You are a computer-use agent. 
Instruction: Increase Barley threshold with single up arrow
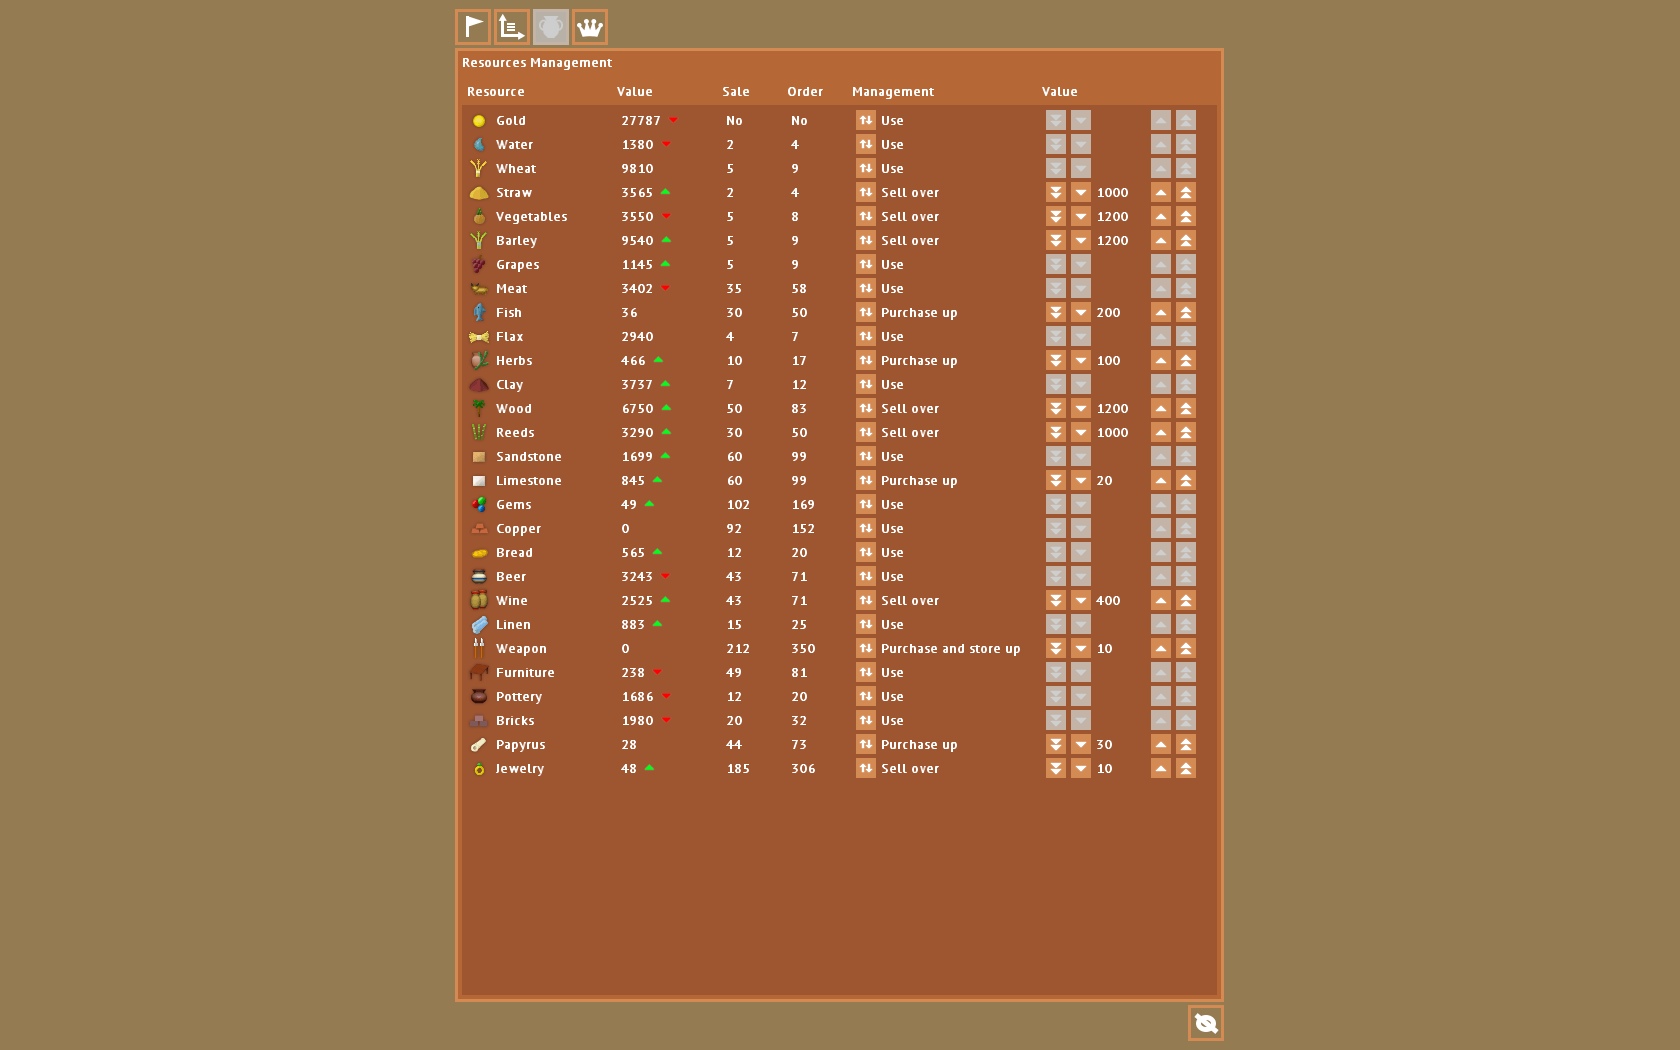(1160, 240)
